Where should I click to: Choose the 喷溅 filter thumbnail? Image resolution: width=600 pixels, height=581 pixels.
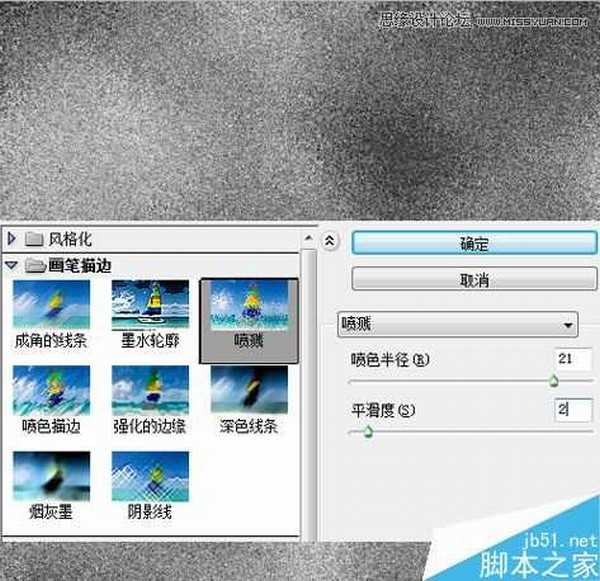click(x=248, y=304)
